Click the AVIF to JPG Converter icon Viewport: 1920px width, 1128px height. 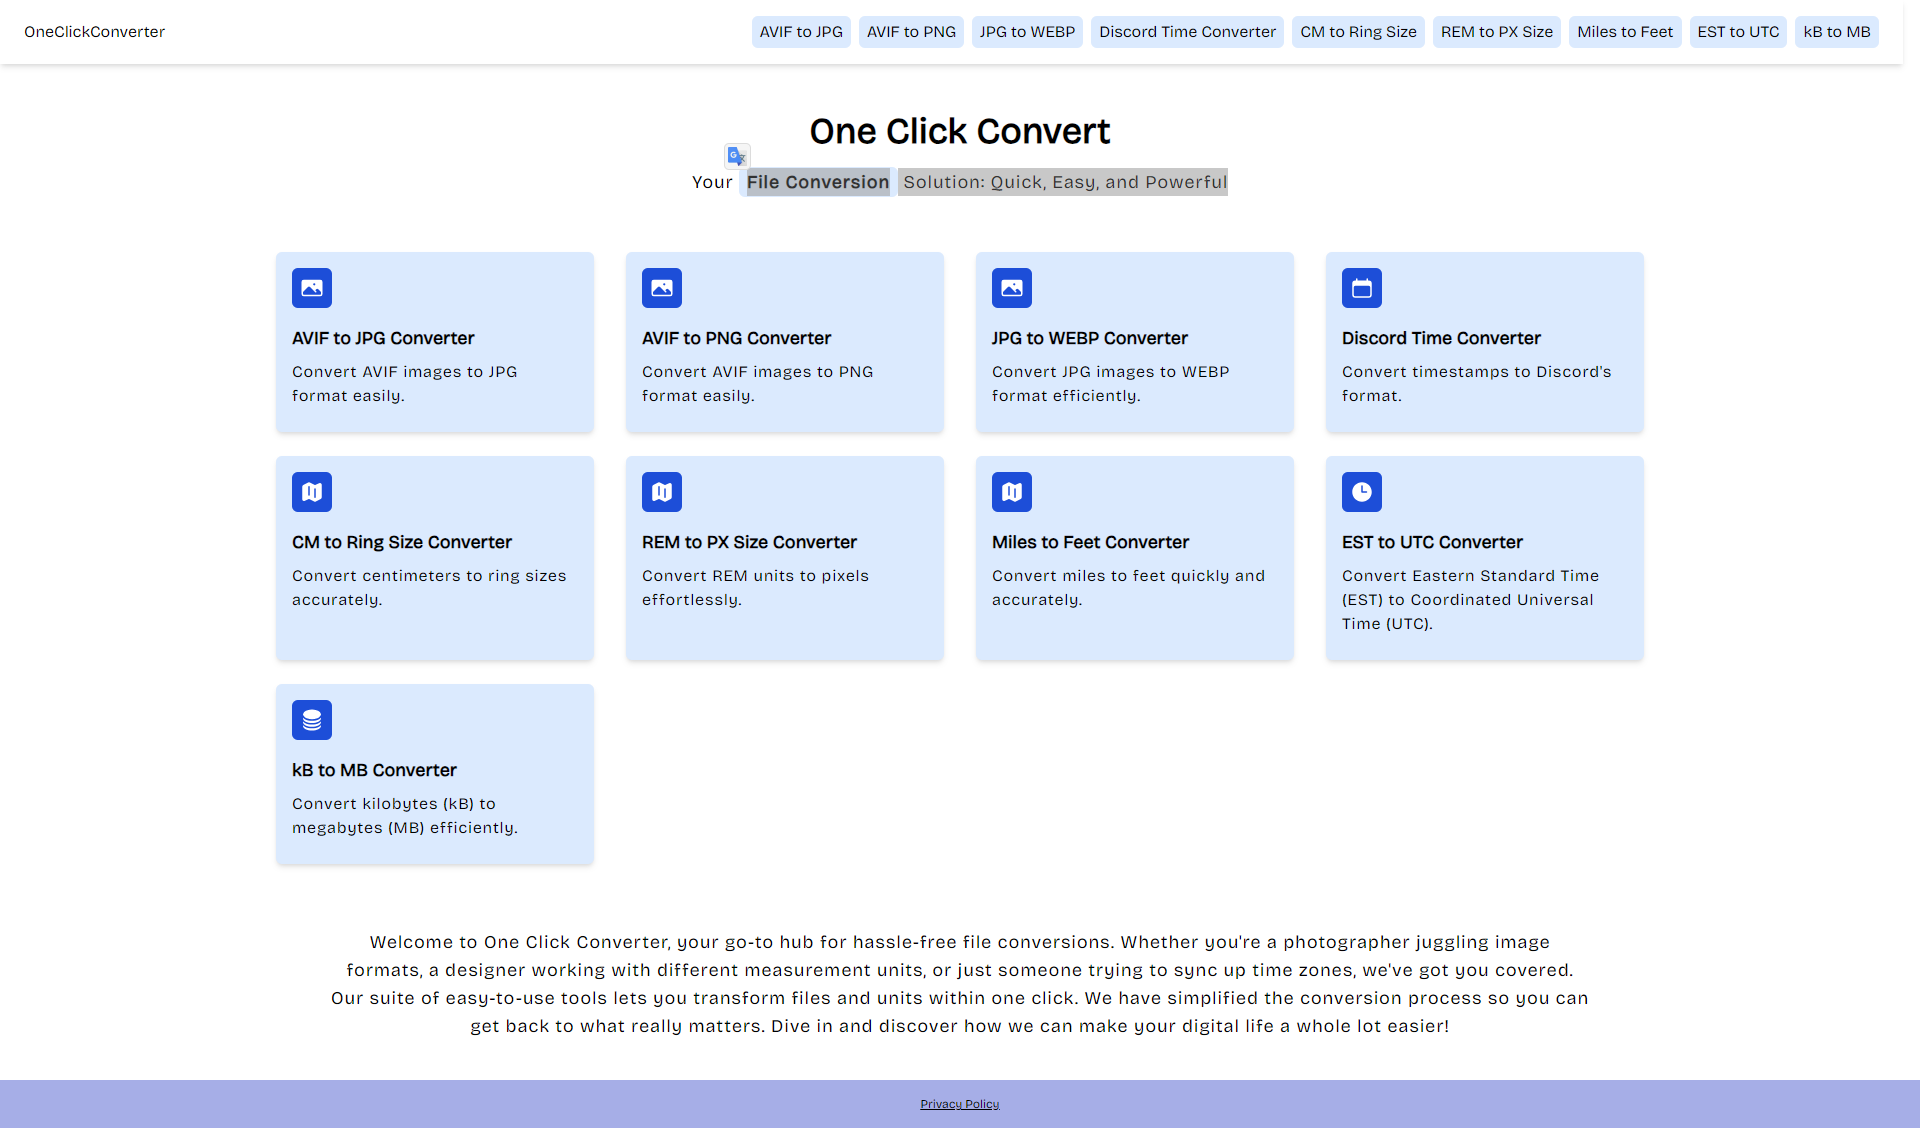pos(311,287)
